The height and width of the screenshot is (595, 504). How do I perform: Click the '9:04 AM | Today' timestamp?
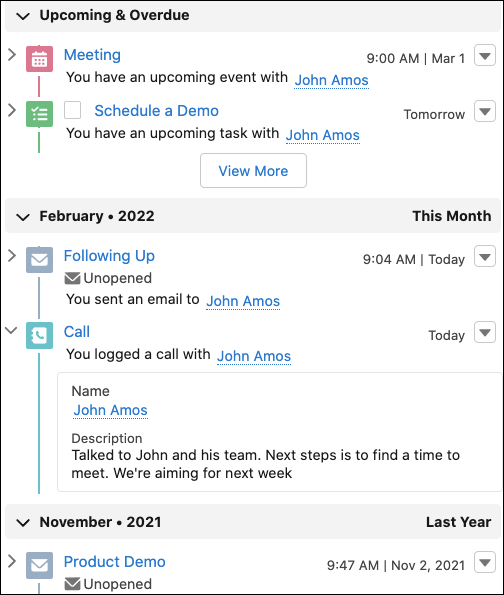point(414,260)
